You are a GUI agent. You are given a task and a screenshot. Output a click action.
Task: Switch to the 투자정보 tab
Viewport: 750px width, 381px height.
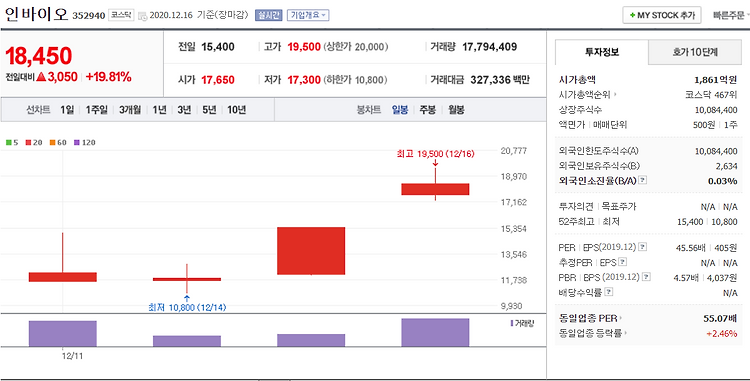click(602, 52)
